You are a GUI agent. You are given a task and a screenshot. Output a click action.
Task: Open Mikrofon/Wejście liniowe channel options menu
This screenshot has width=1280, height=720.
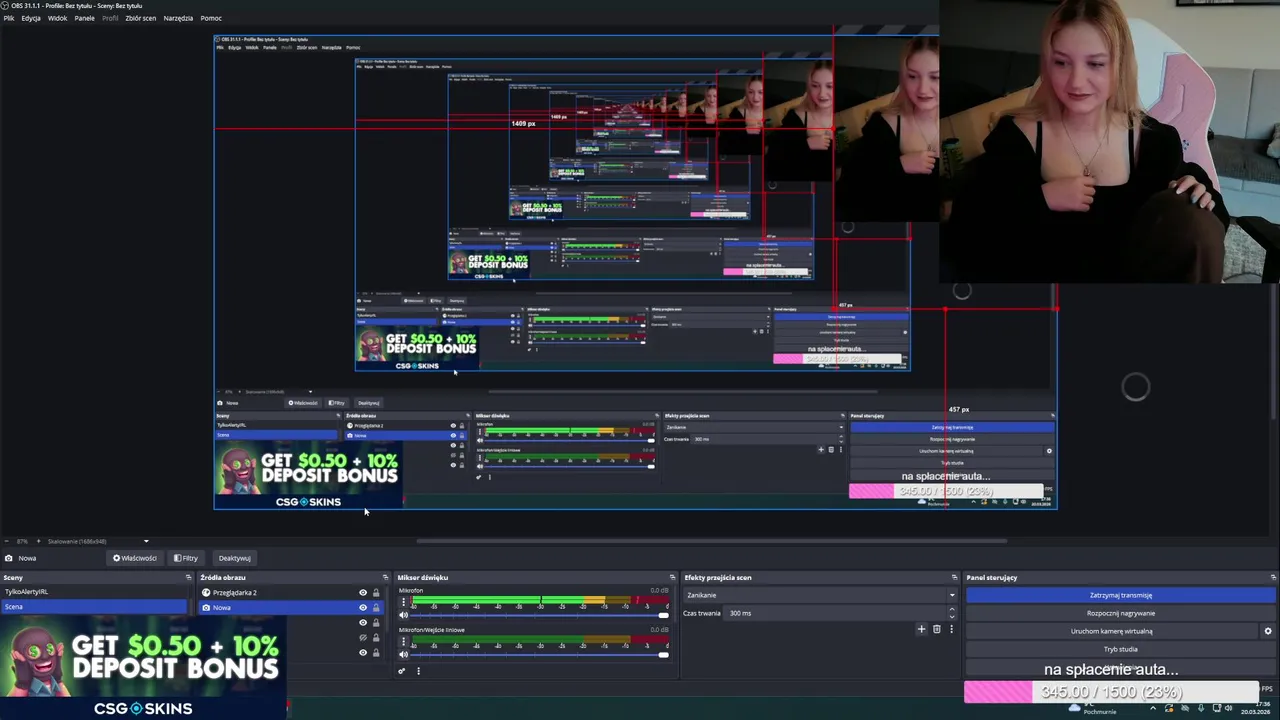(x=403, y=642)
